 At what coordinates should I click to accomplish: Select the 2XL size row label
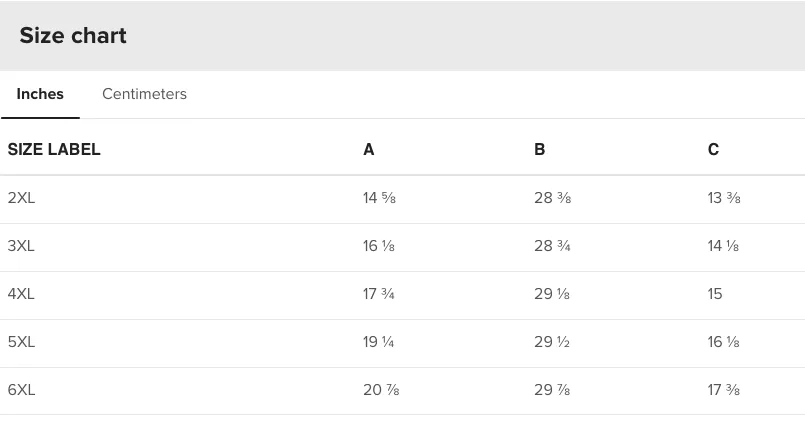tap(21, 198)
